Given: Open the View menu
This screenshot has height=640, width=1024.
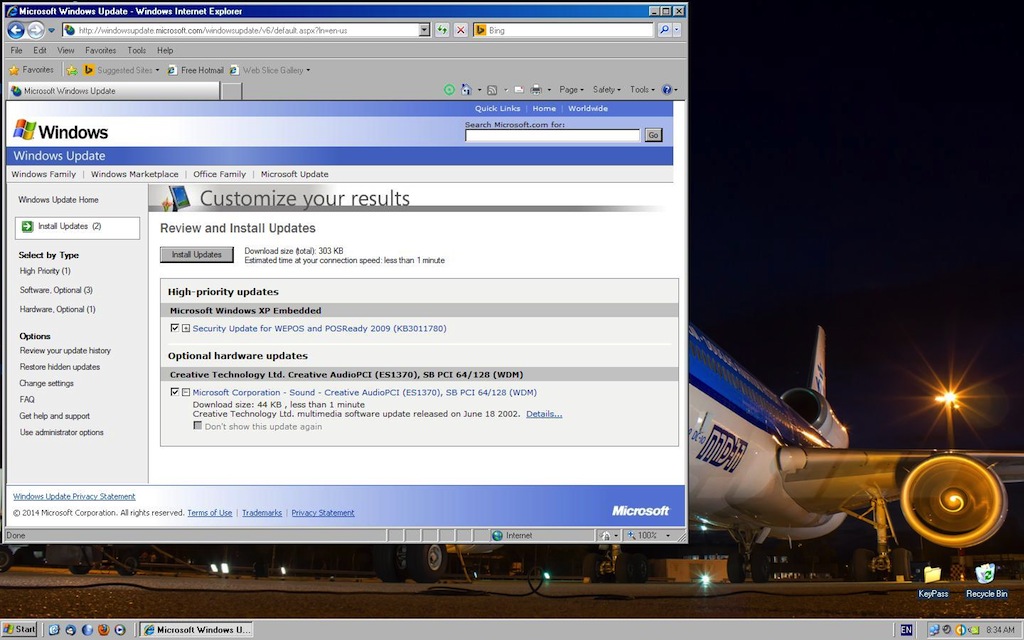Looking at the screenshot, I should coord(65,50).
